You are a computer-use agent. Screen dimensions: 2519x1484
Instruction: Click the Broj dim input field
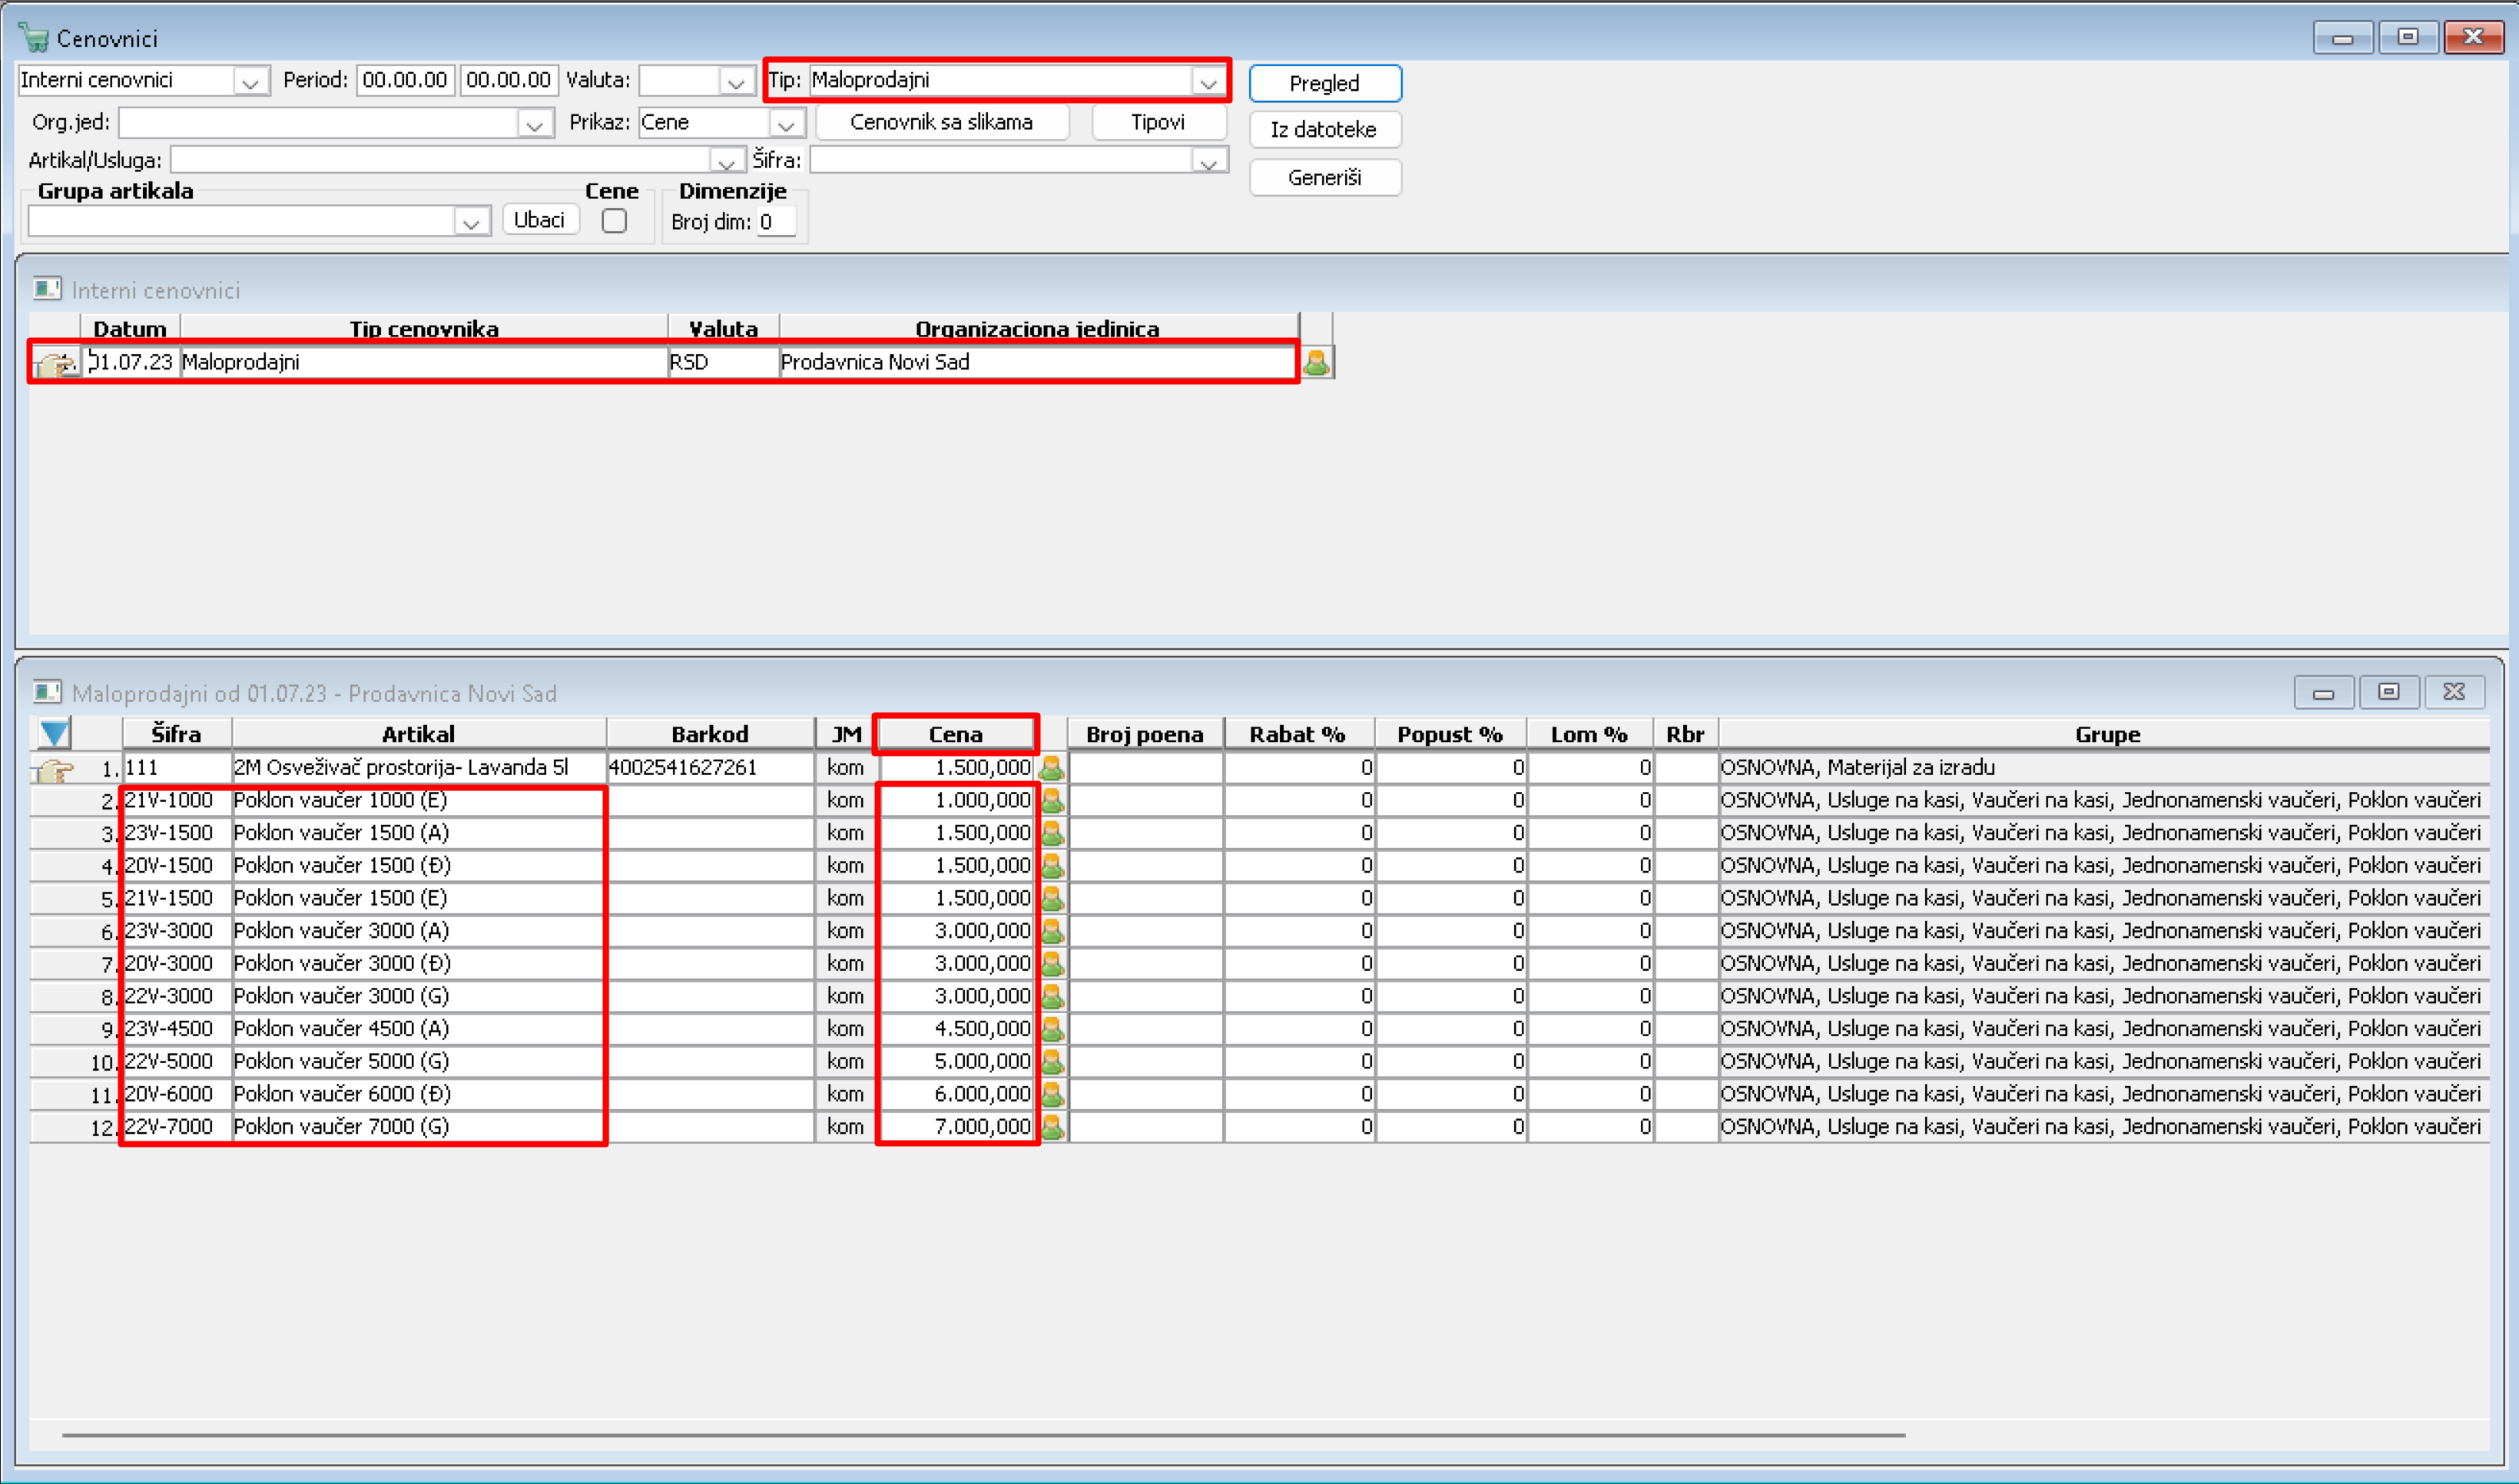776,222
